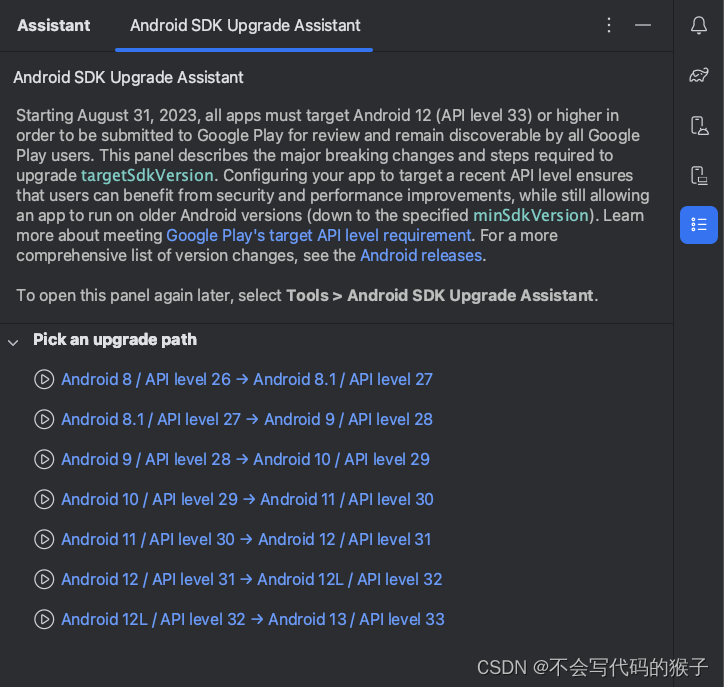Viewport: 724px width, 687px height.
Task: Choose Android 9 / API 28 to Android 10 path
Action: pos(245,460)
